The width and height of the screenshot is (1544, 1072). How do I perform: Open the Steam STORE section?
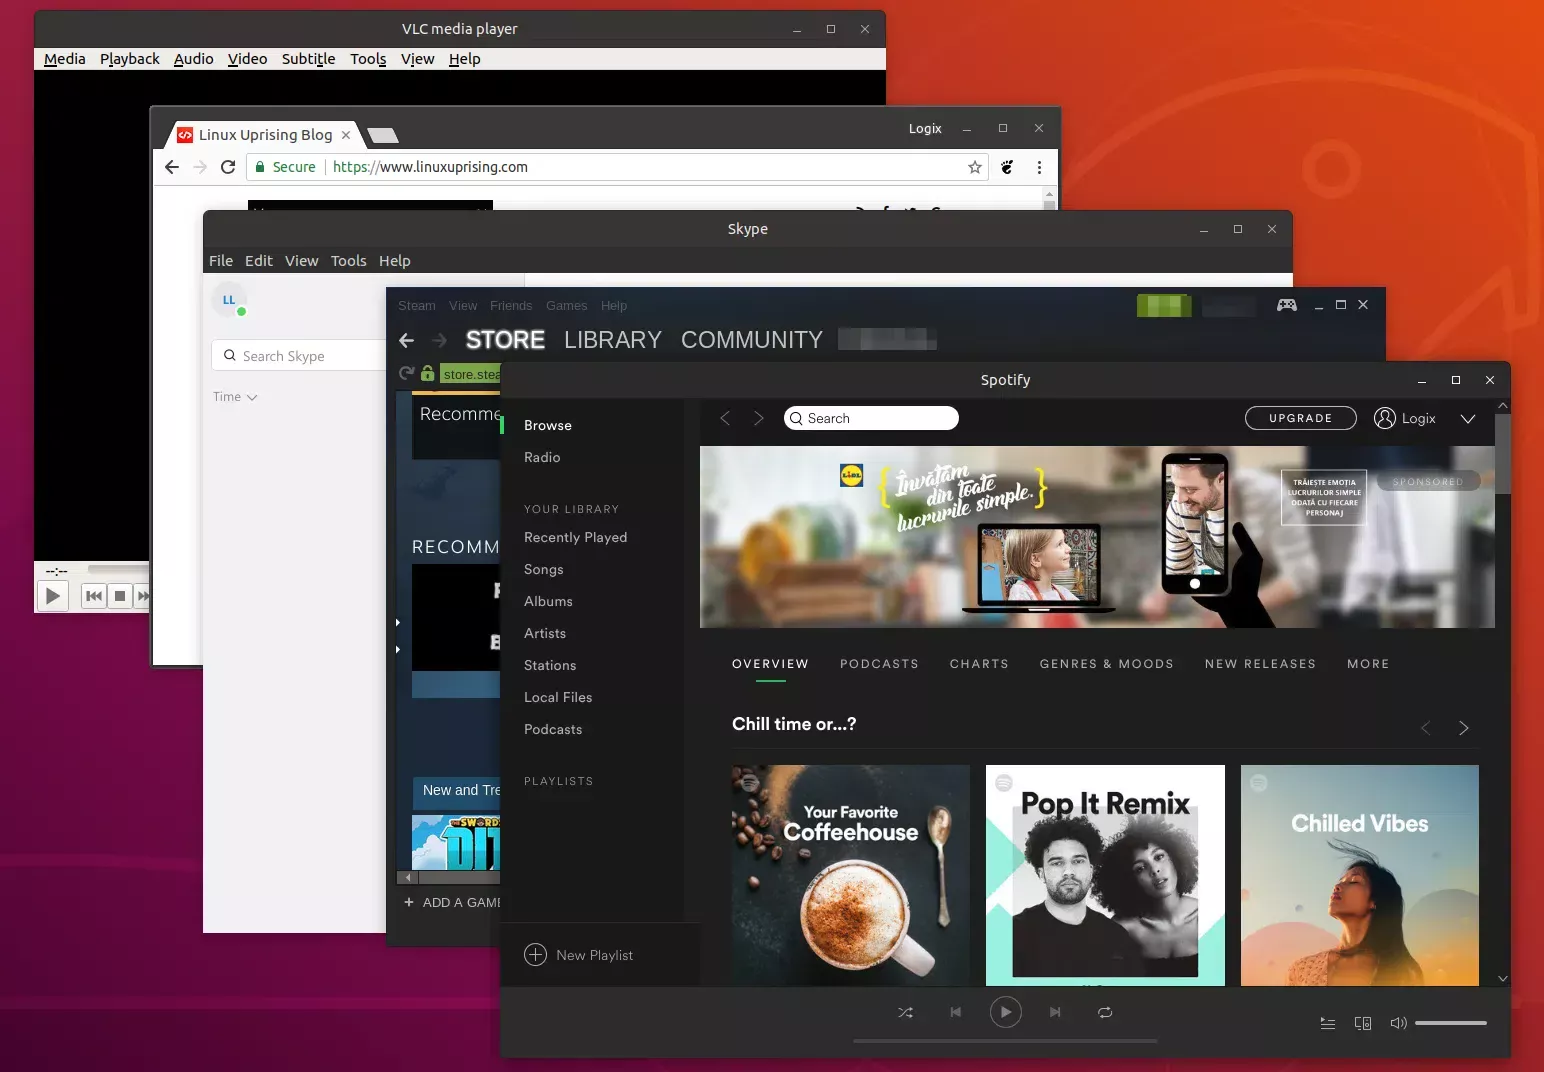pyautogui.click(x=505, y=340)
